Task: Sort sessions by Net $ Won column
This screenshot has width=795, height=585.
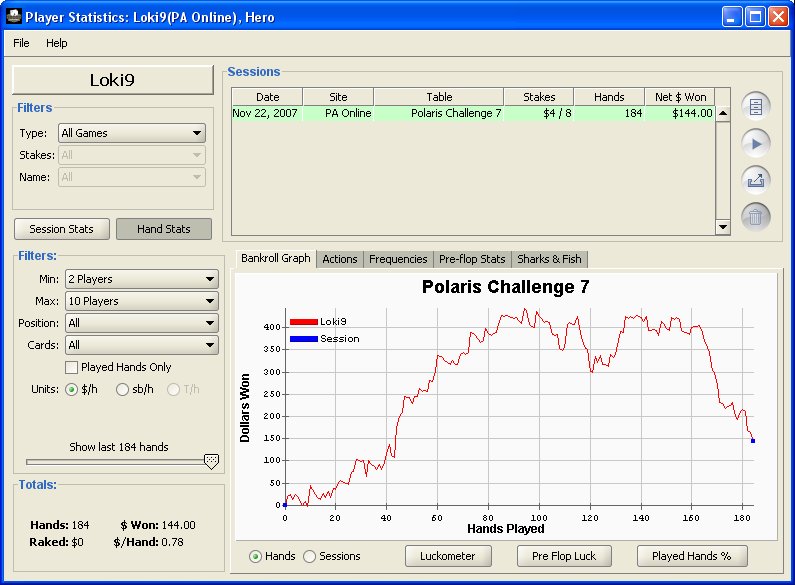Action: click(679, 97)
